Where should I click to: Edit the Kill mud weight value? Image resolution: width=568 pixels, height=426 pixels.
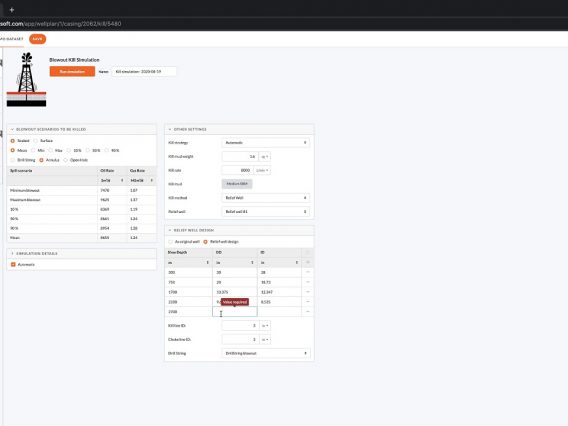click(240, 156)
